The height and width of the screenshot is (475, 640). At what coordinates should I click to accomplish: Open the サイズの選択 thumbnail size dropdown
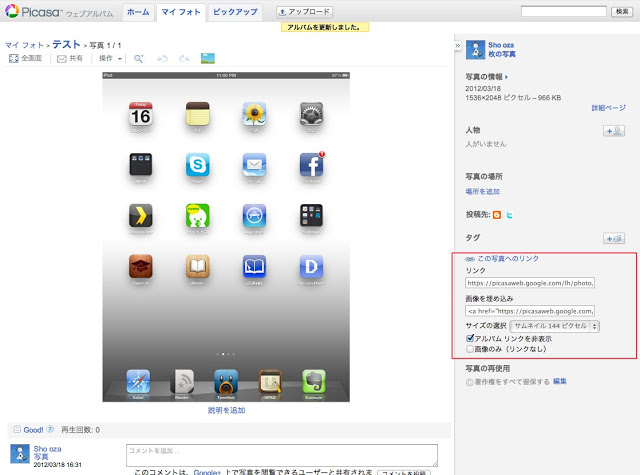pyautogui.click(x=554, y=326)
